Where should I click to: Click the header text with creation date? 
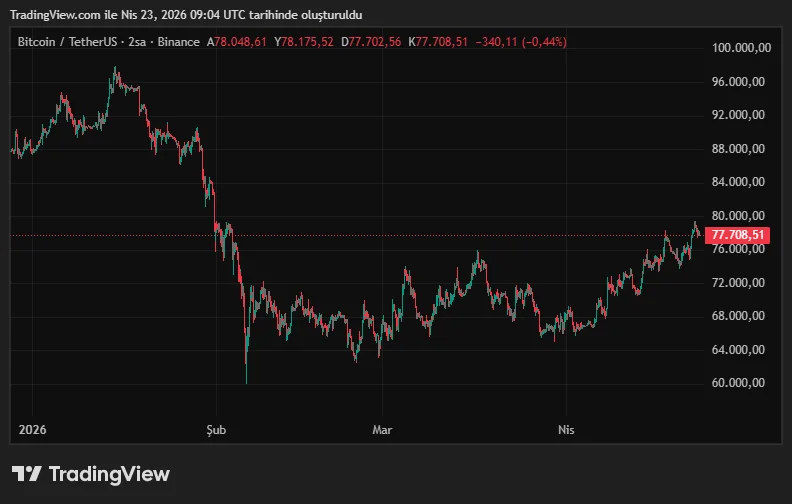click(187, 15)
